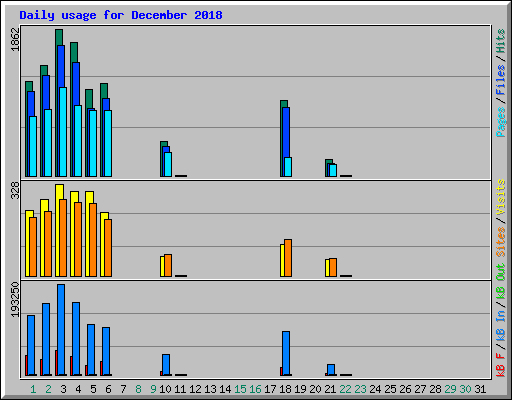Click the yellow visits bar for day 5
The height and width of the screenshot is (400, 512).
coord(89,234)
